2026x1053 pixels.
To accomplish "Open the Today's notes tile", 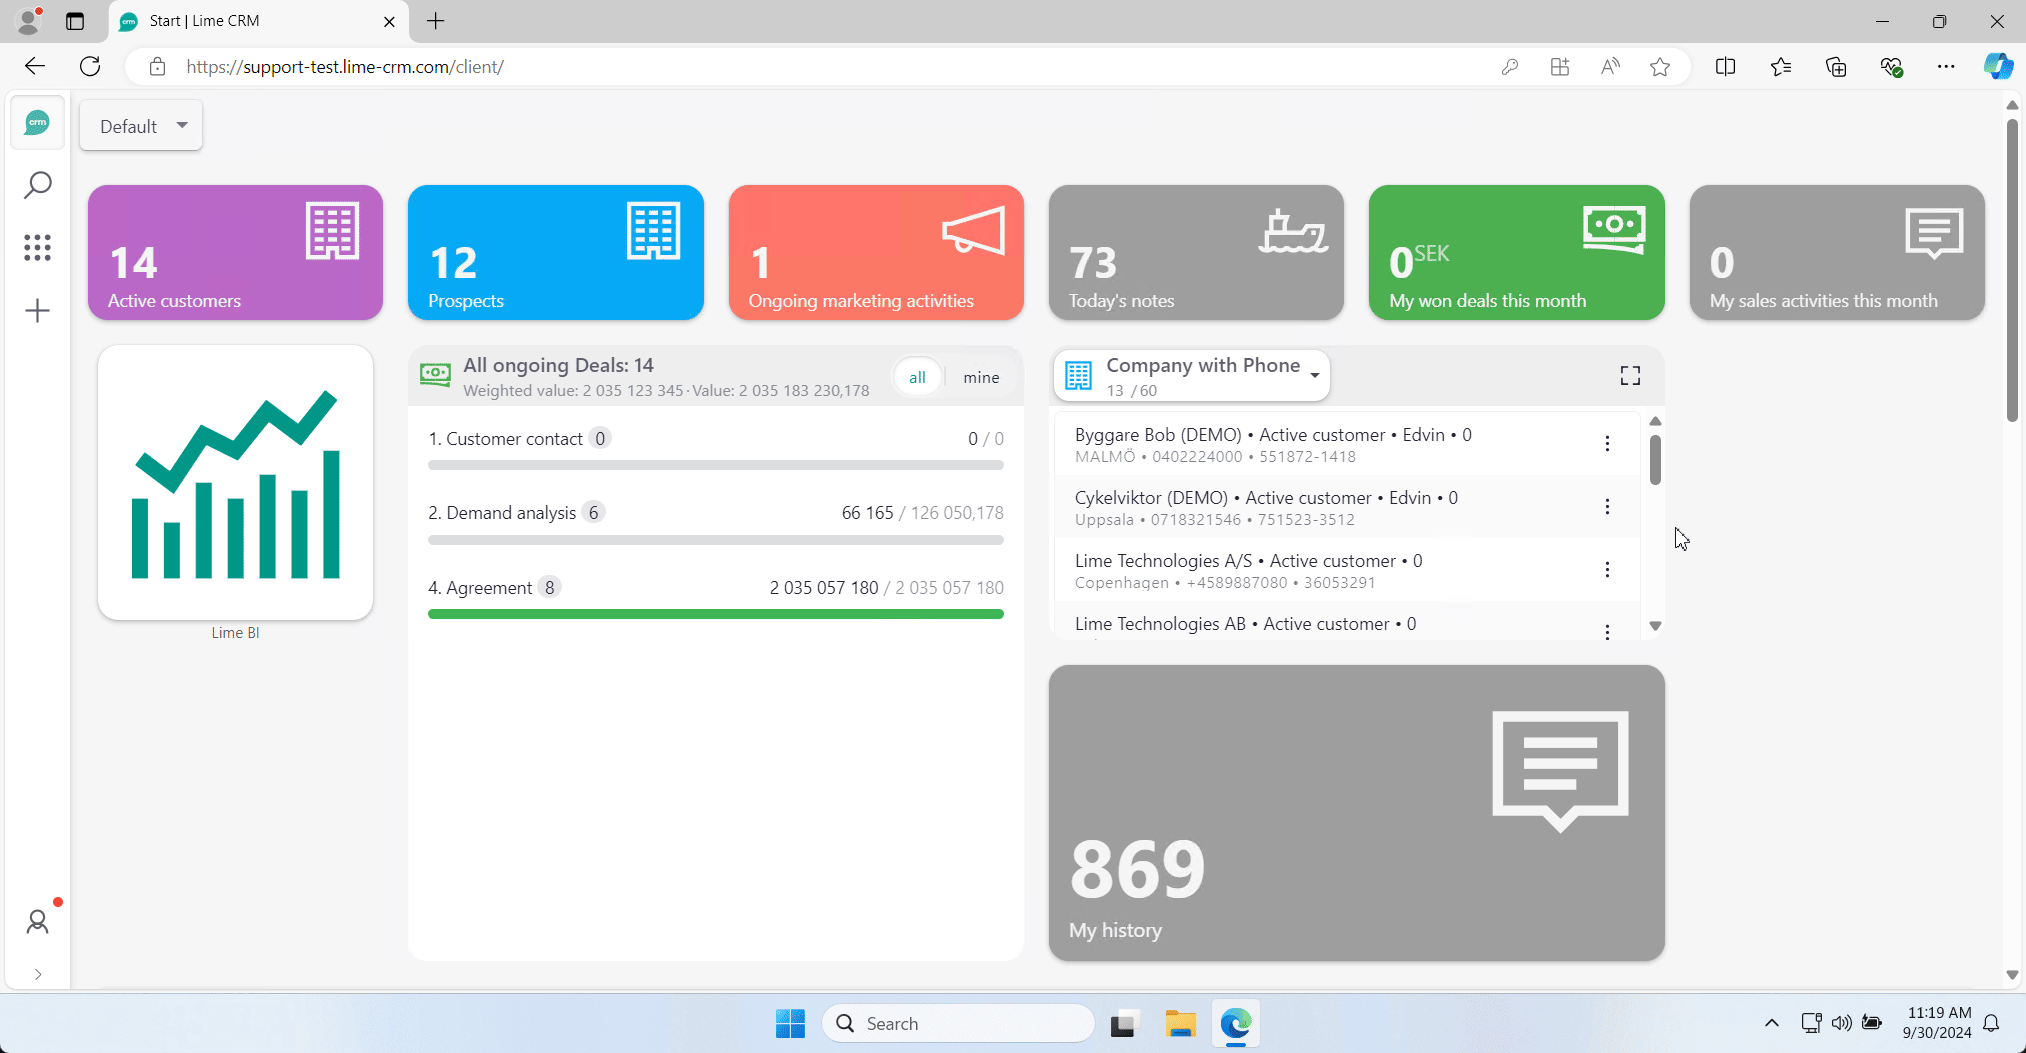I will coord(1196,252).
